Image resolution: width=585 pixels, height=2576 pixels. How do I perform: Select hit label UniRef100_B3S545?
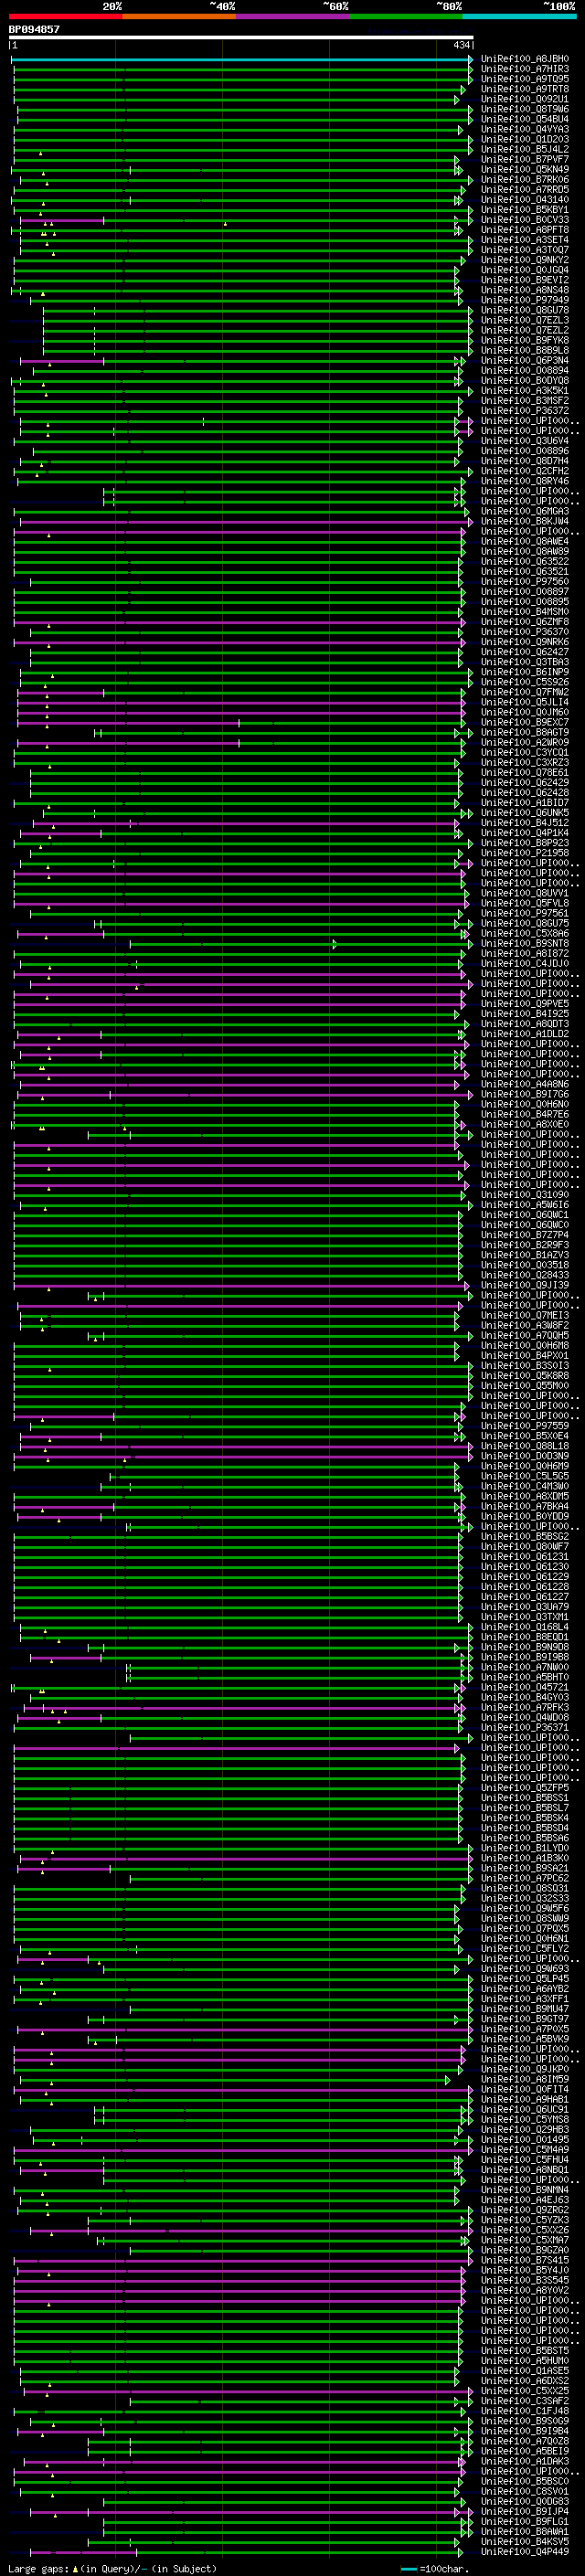click(525, 2280)
